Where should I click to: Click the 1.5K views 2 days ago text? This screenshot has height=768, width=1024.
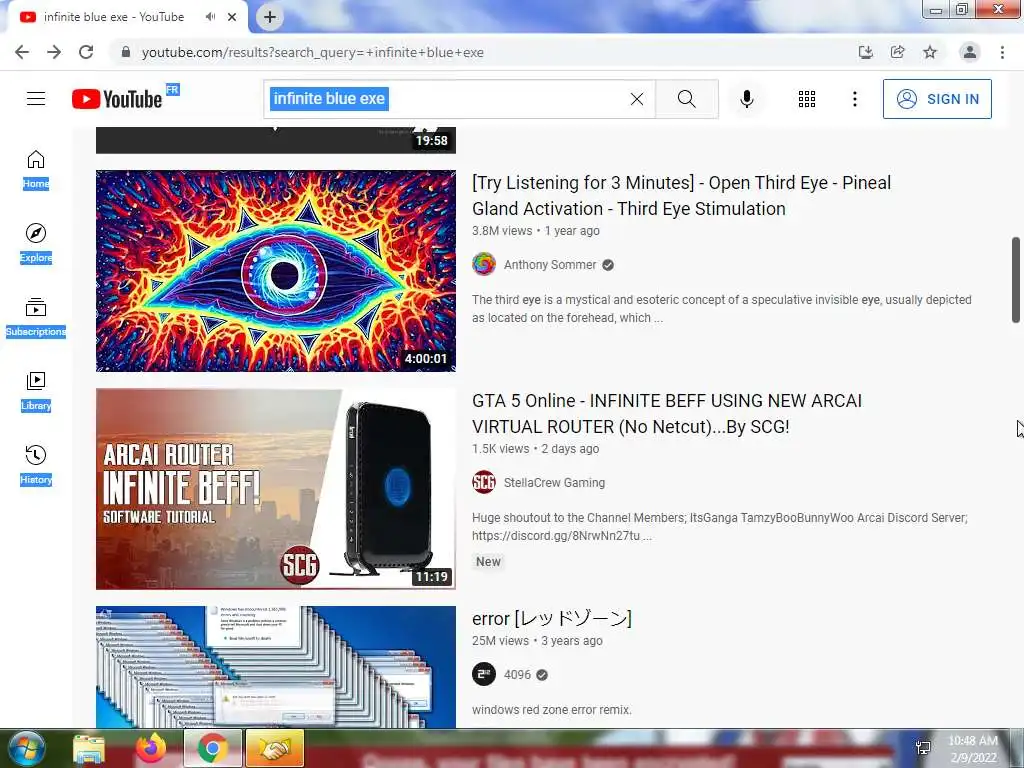(536, 449)
